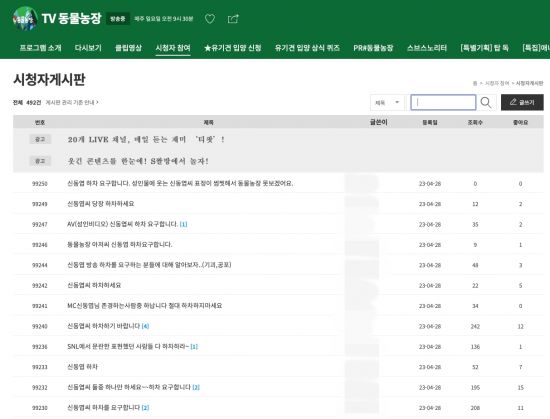Viewport: 550px width, 419px height.
Task: Open PR#동물농장 menu item
Action: [x=373, y=48]
